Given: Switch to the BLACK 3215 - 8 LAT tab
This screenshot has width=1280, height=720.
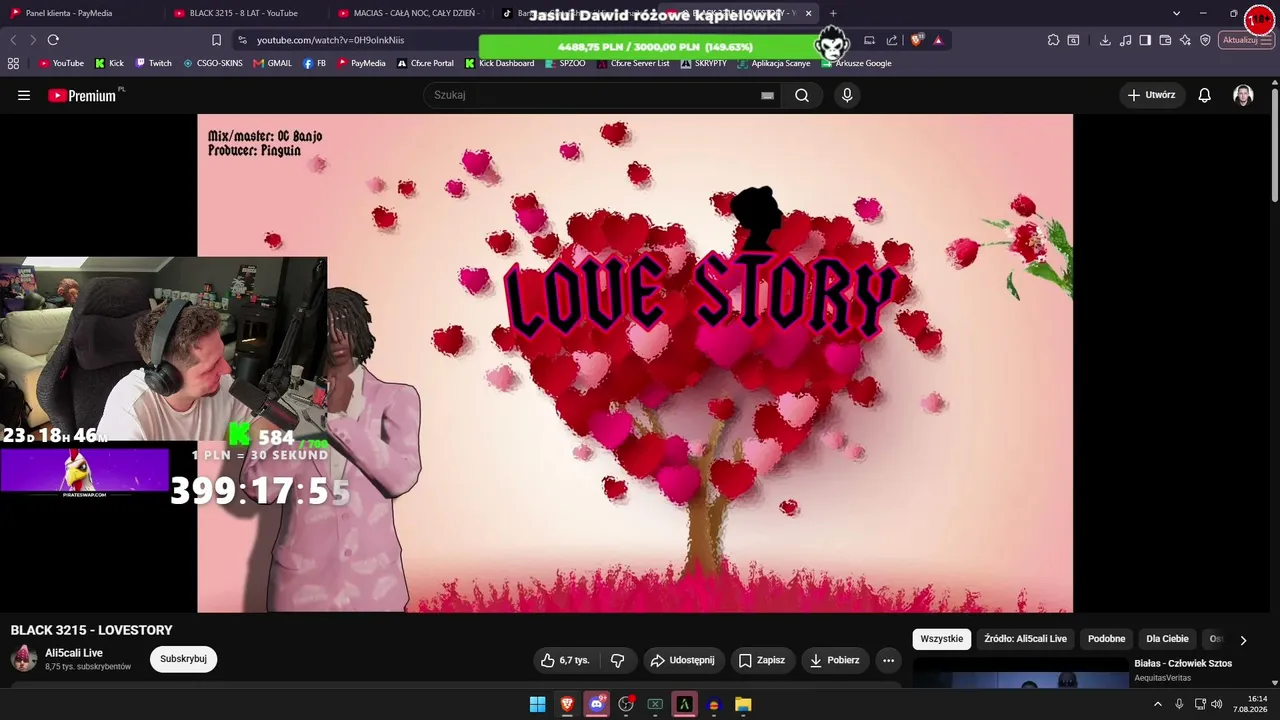Looking at the screenshot, I should coord(245,13).
